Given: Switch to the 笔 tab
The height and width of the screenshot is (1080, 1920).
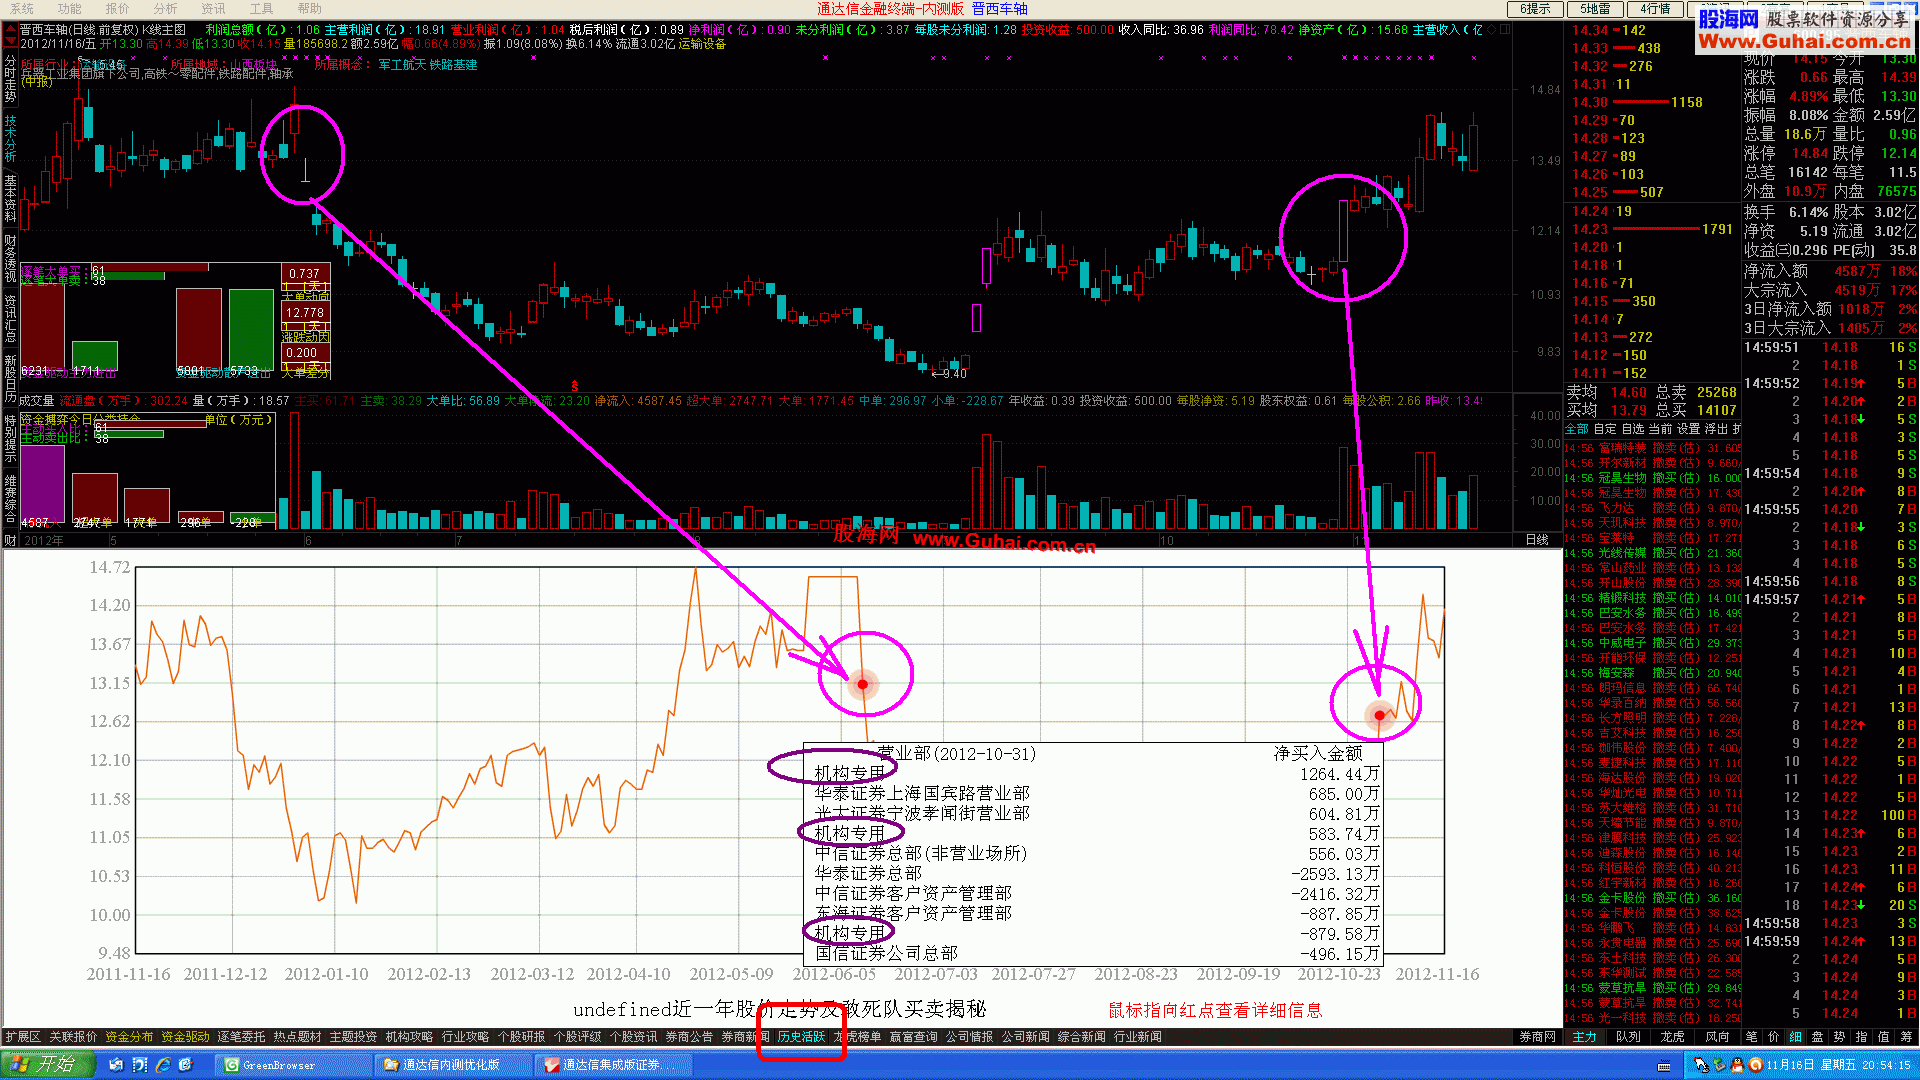Looking at the screenshot, I should point(1751,1037).
